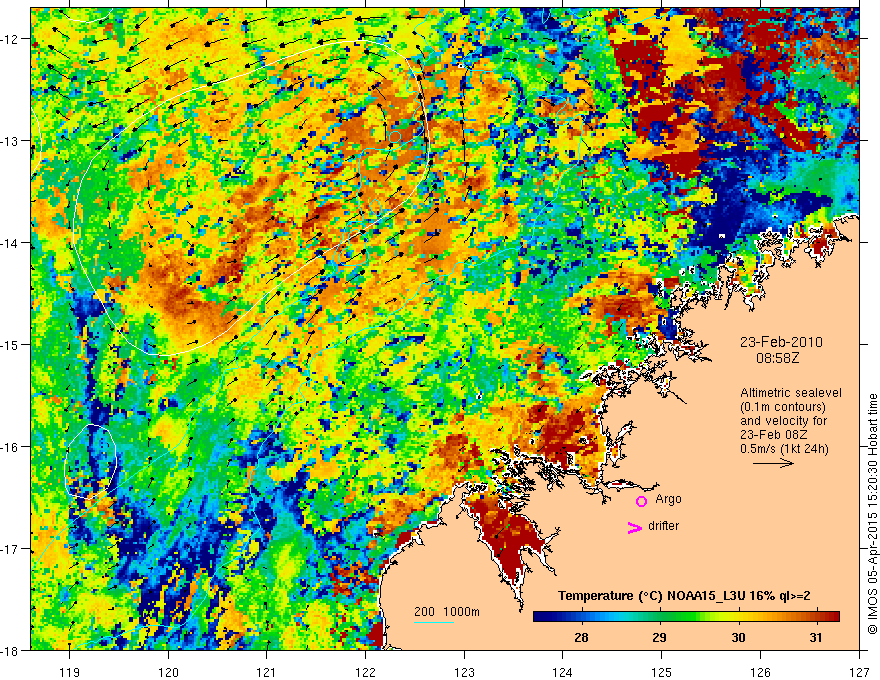Click latitude axis label '-12'
The height and width of the screenshot is (680, 880).
coord(10,39)
